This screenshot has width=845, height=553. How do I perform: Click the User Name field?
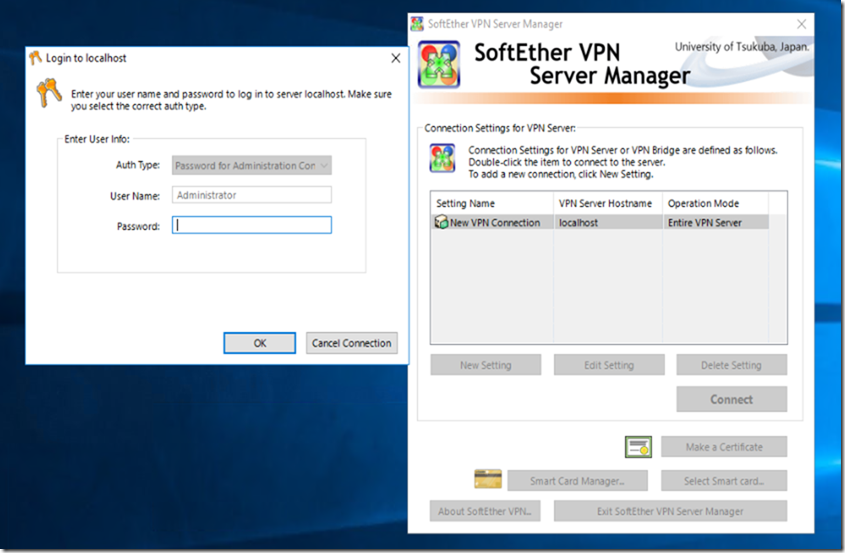(x=252, y=196)
